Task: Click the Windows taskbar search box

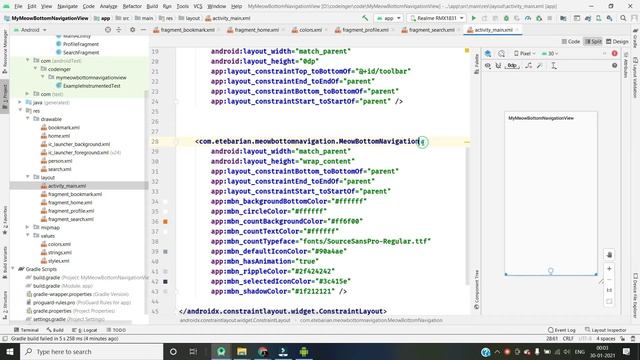Action: point(91,351)
